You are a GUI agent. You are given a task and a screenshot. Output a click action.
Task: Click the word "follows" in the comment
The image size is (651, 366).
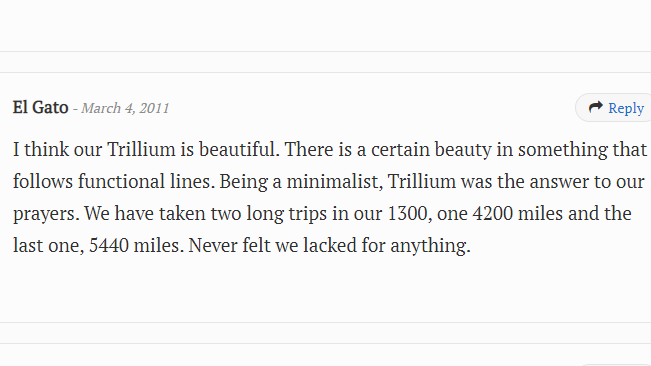click(x=43, y=181)
